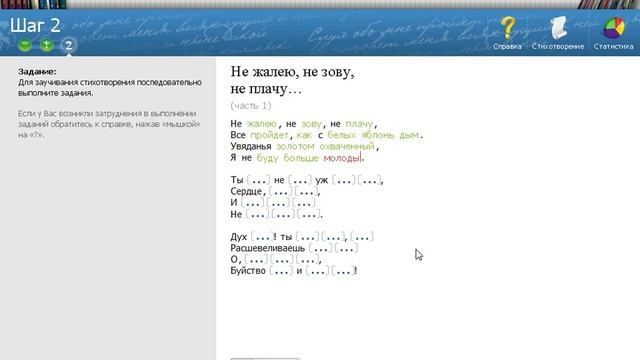Open the Статистика pie chart icon

[614, 28]
